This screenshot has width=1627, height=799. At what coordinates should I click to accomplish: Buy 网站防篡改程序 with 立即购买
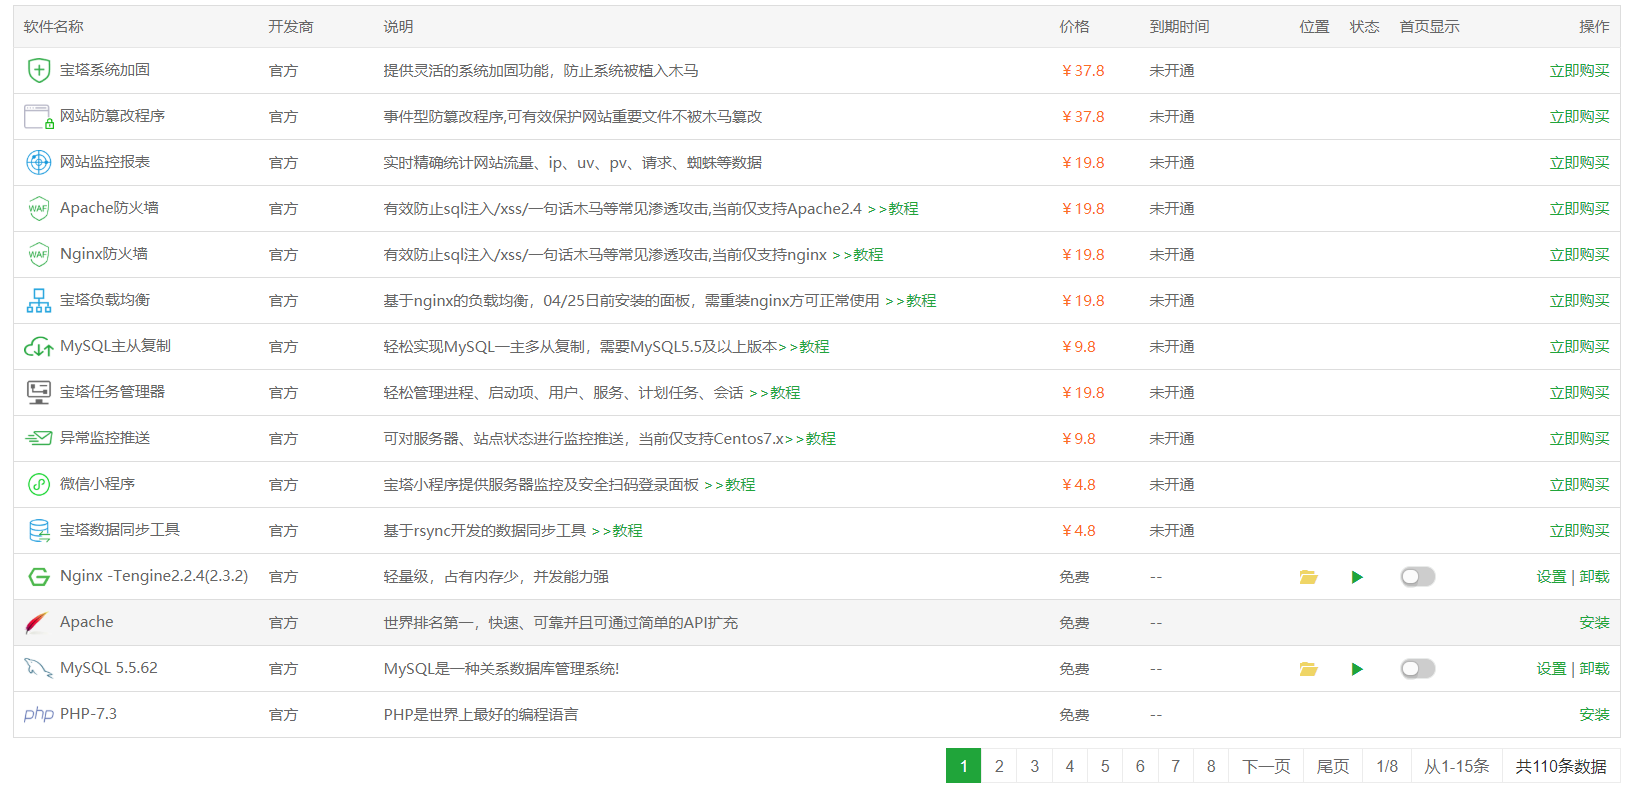pos(1580,117)
